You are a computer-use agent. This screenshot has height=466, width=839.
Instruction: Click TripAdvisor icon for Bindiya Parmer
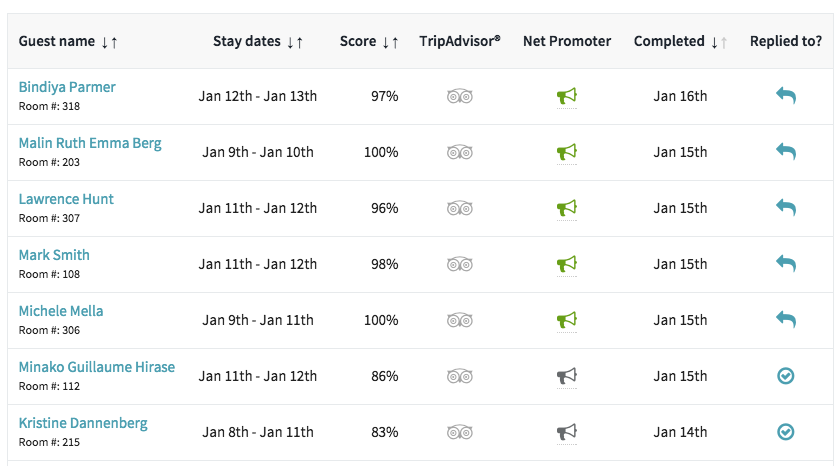pyautogui.click(x=460, y=96)
